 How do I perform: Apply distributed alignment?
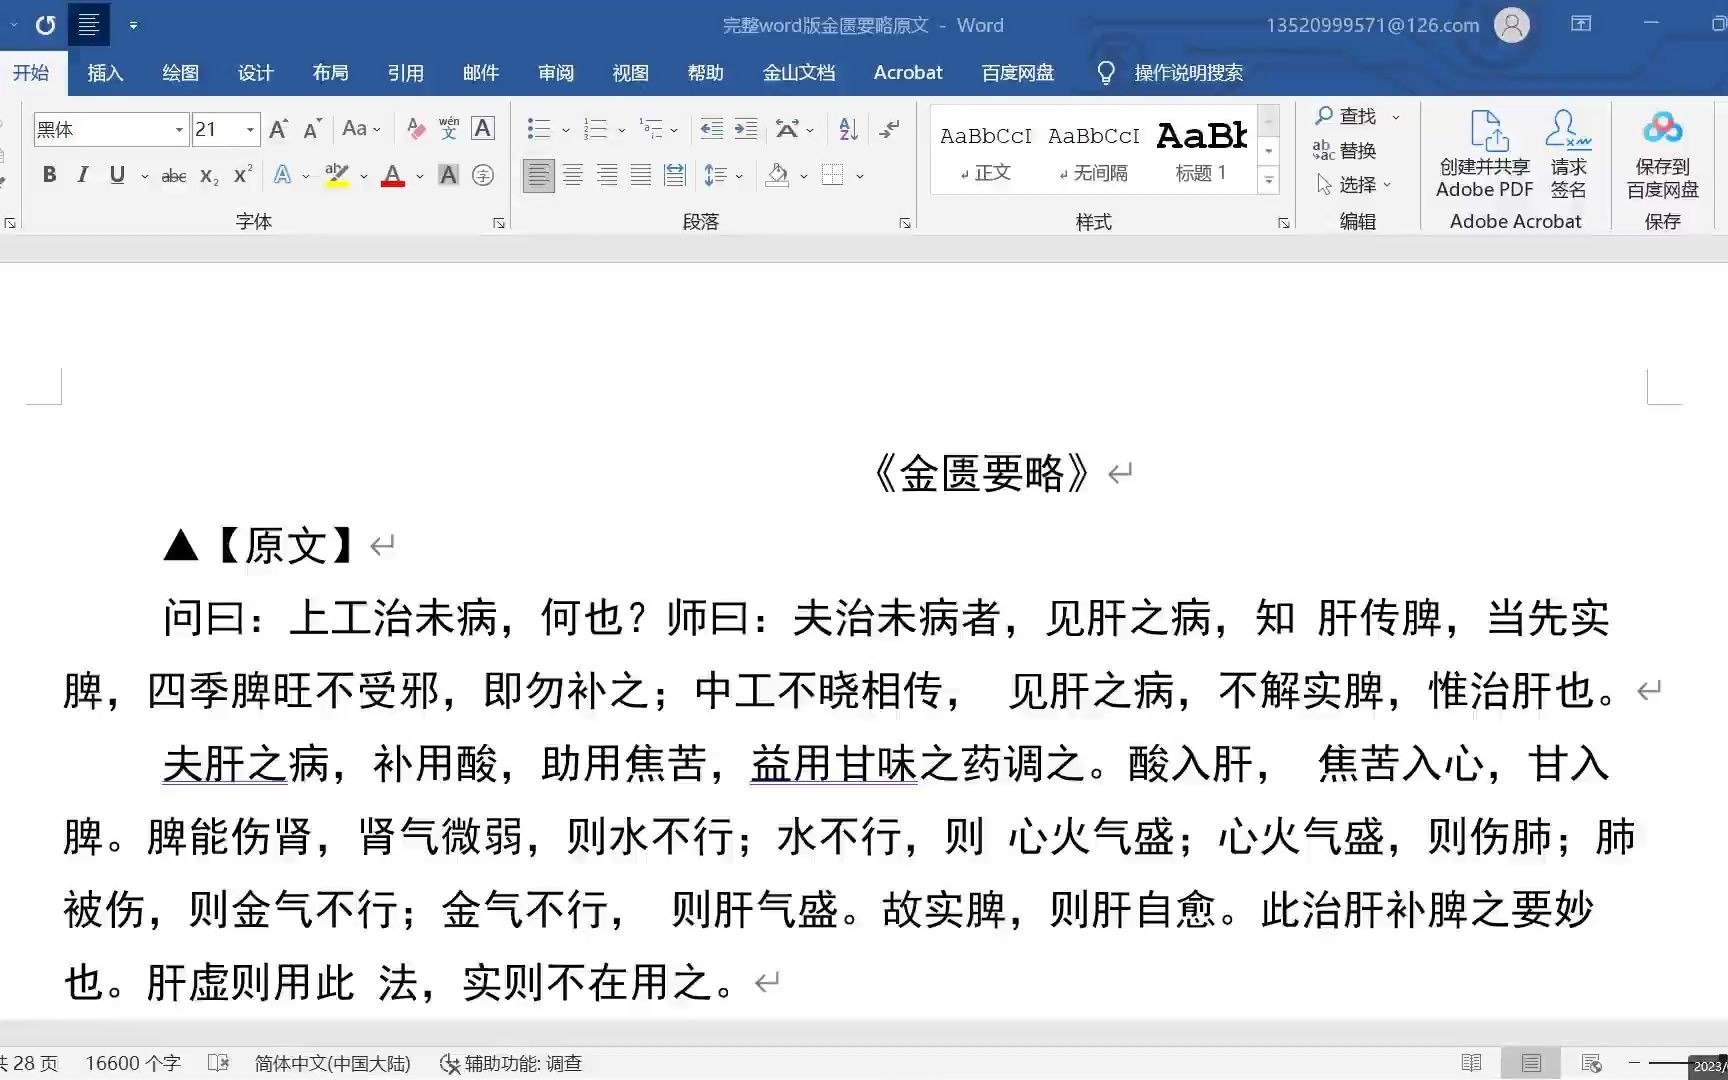point(675,176)
